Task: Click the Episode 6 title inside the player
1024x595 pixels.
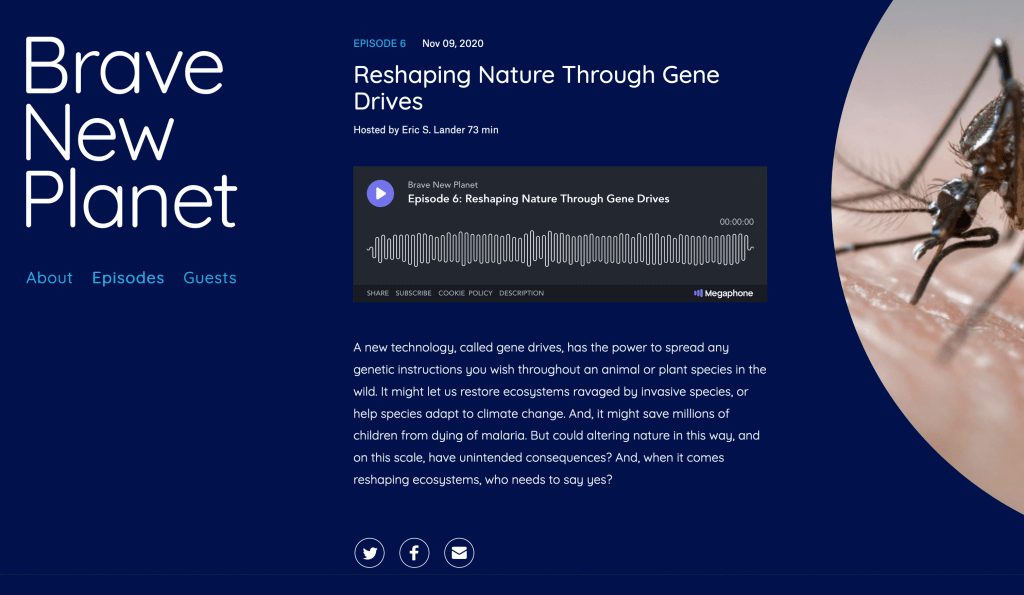Action: 538,199
